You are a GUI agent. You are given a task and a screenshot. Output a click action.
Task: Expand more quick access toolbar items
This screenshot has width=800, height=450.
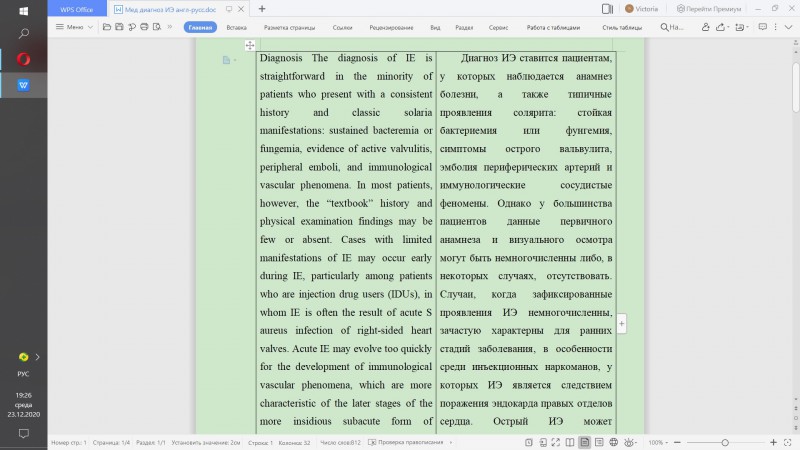[x=170, y=27]
